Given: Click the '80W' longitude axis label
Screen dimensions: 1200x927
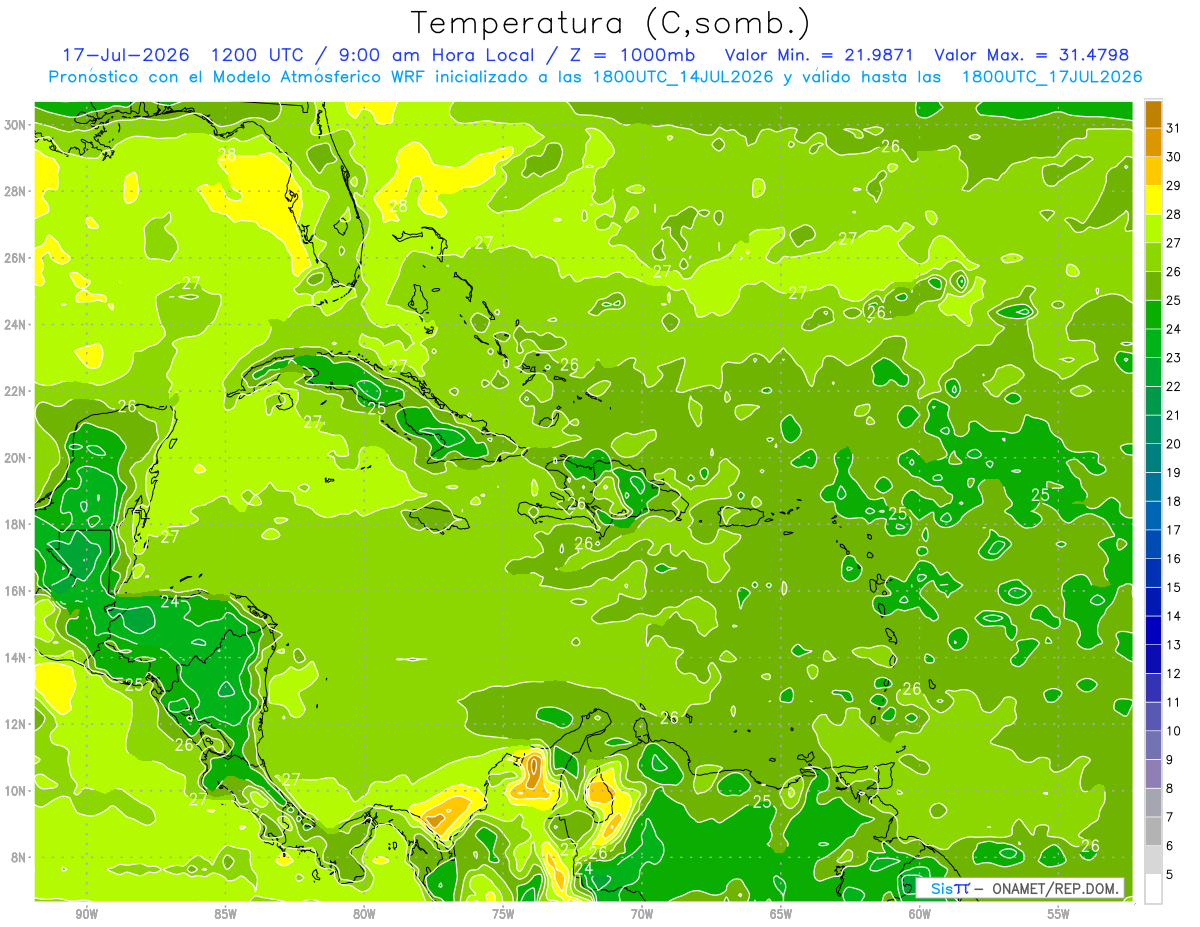Looking at the screenshot, I should click(x=364, y=914).
